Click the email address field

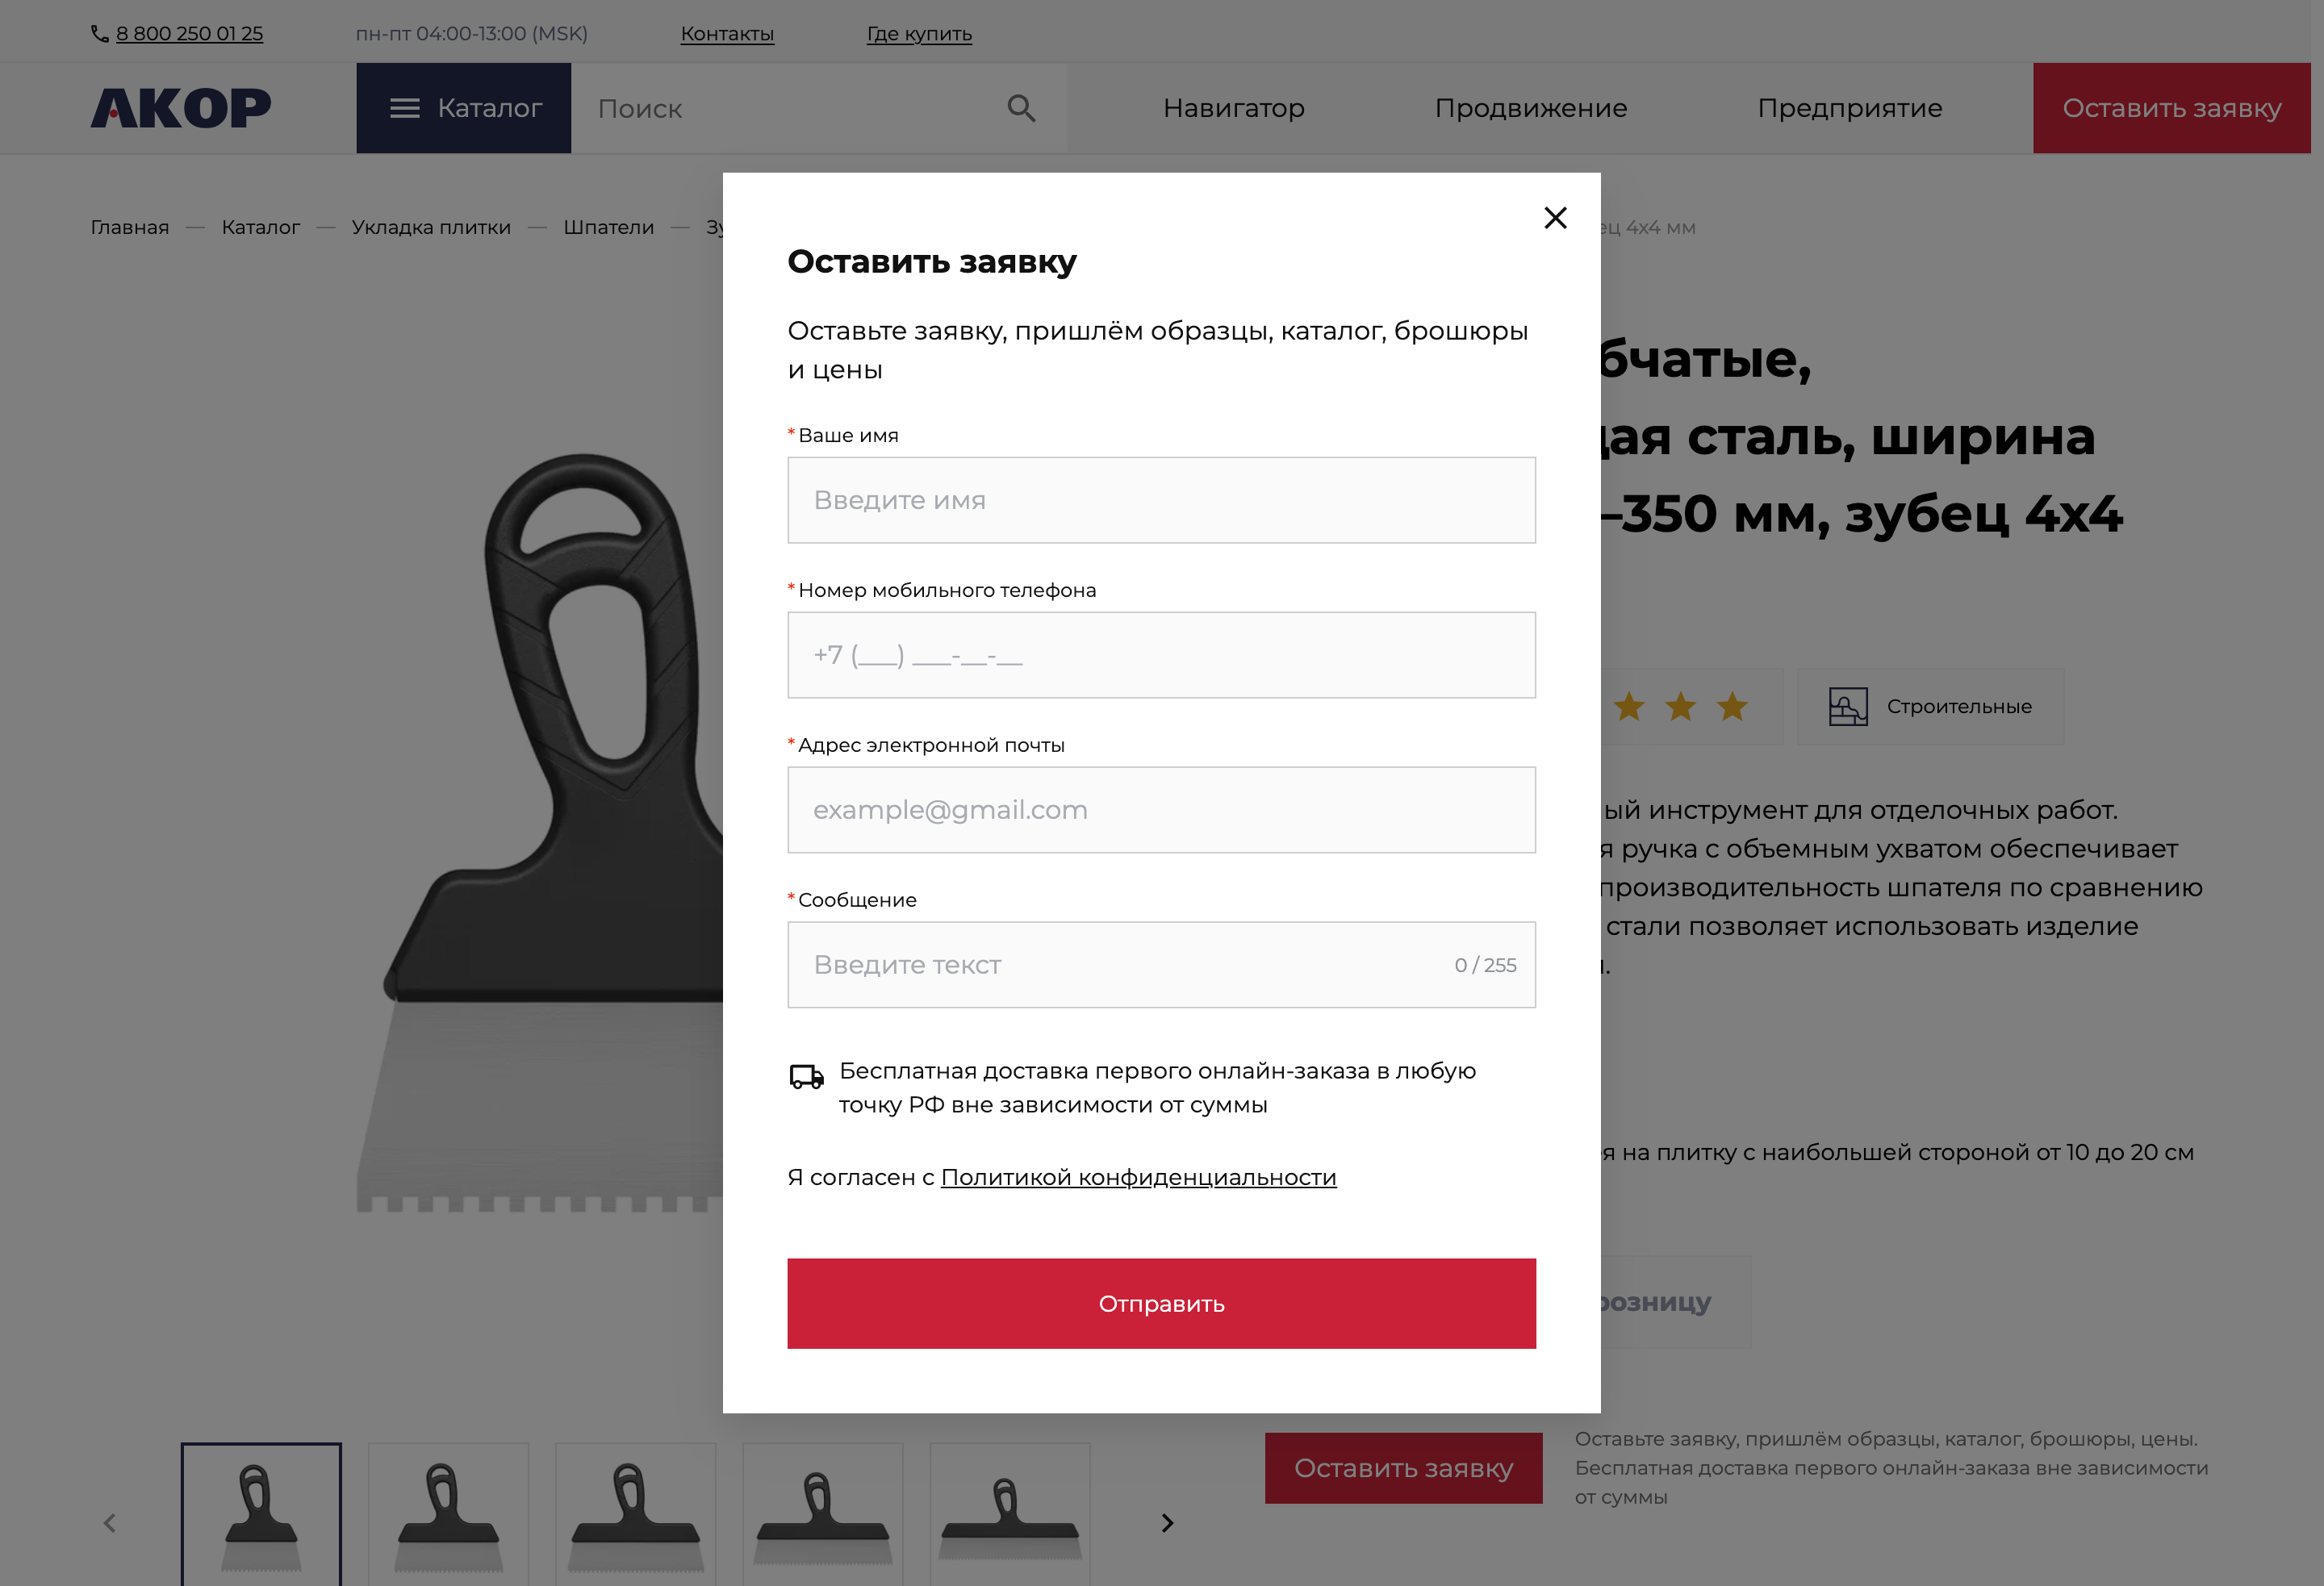(x=1161, y=810)
